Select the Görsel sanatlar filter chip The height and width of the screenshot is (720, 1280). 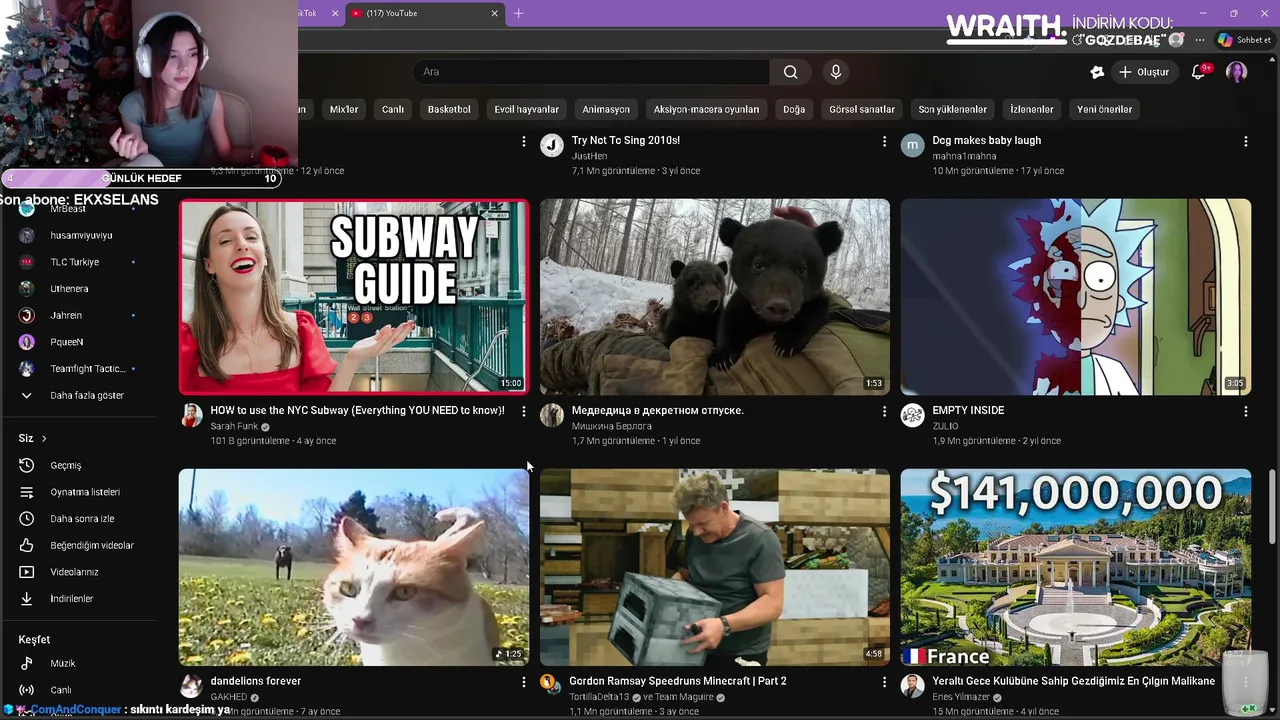pyautogui.click(x=862, y=109)
